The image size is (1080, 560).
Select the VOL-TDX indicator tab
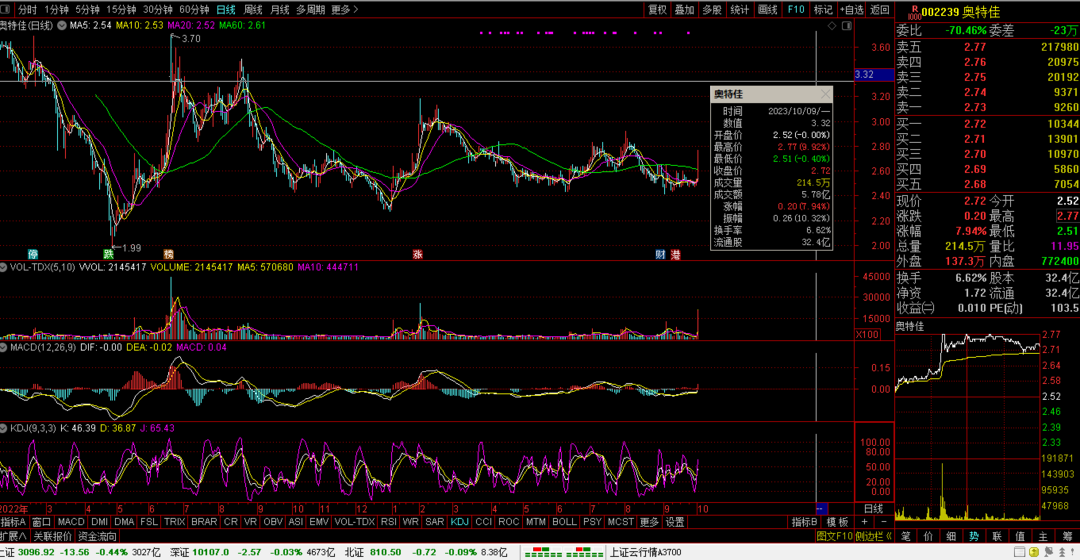pos(354,522)
